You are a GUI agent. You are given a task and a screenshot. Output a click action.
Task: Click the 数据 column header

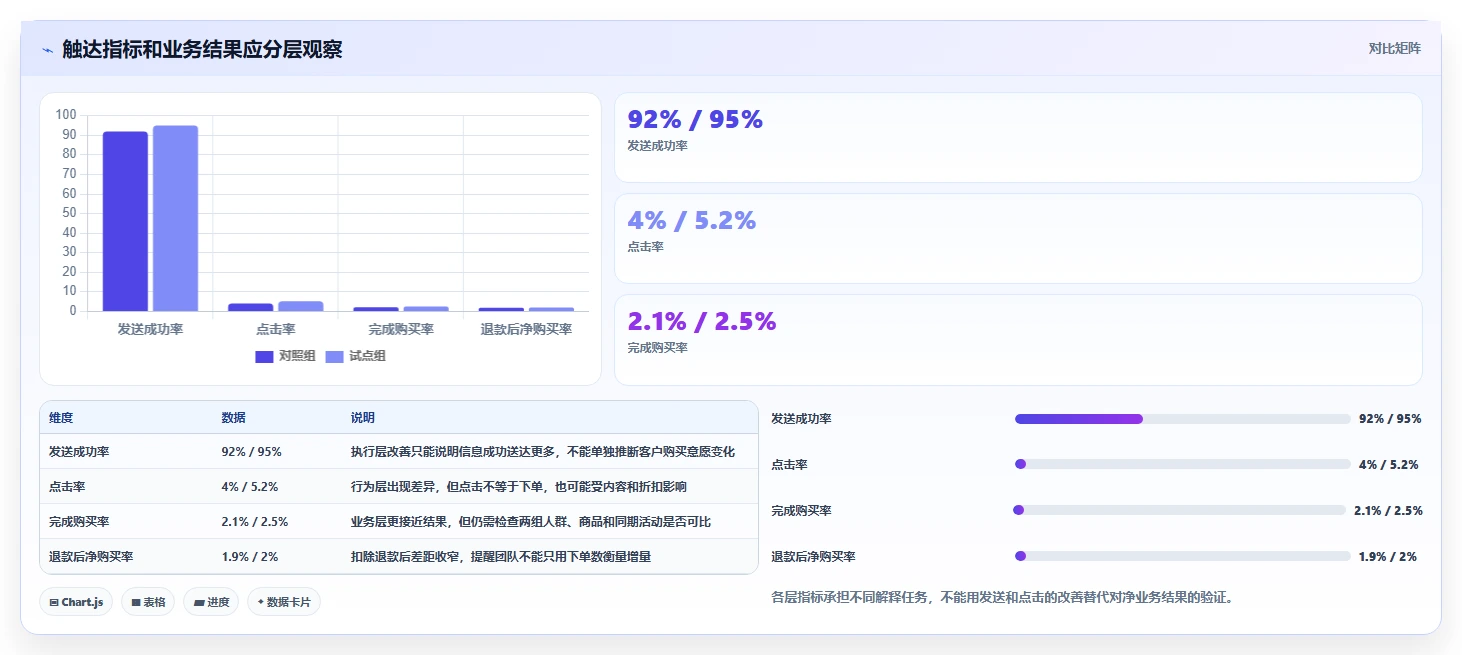[233, 418]
